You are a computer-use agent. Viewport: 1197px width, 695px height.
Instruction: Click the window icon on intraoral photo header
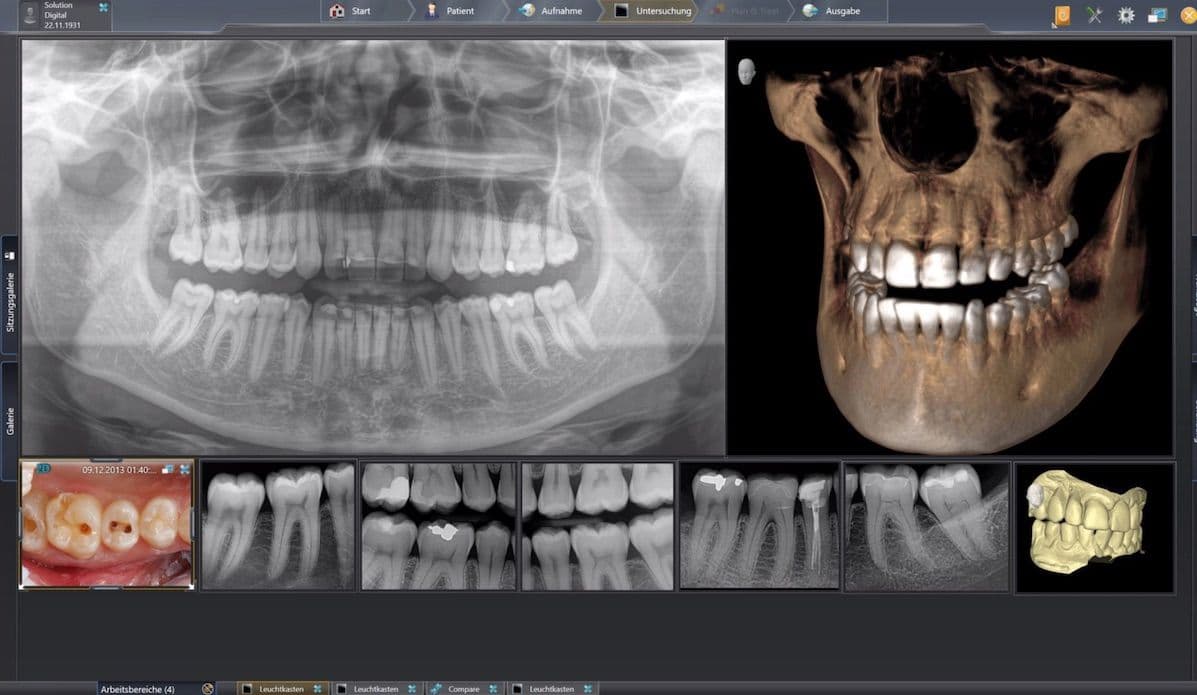168,469
